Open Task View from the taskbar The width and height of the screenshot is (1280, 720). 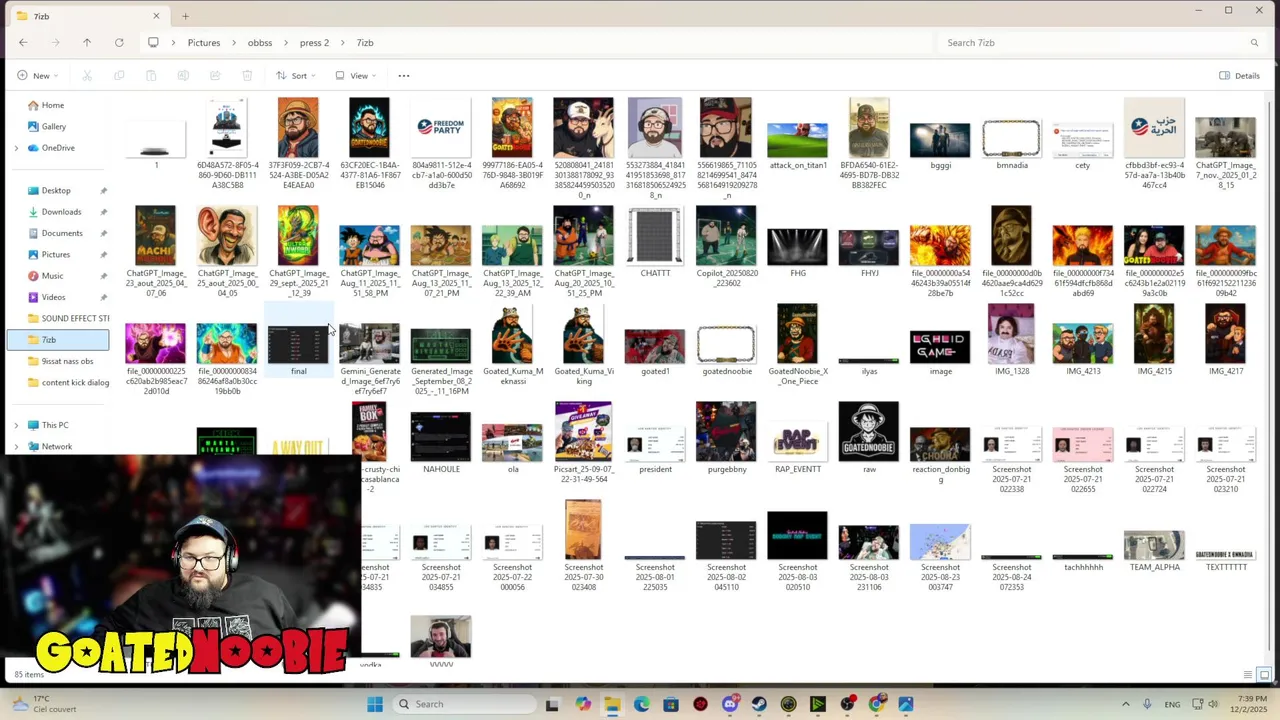pyautogui.click(x=552, y=704)
